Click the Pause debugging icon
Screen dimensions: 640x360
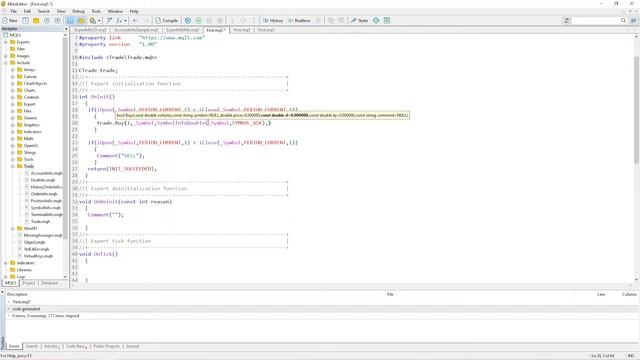tap(209, 20)
